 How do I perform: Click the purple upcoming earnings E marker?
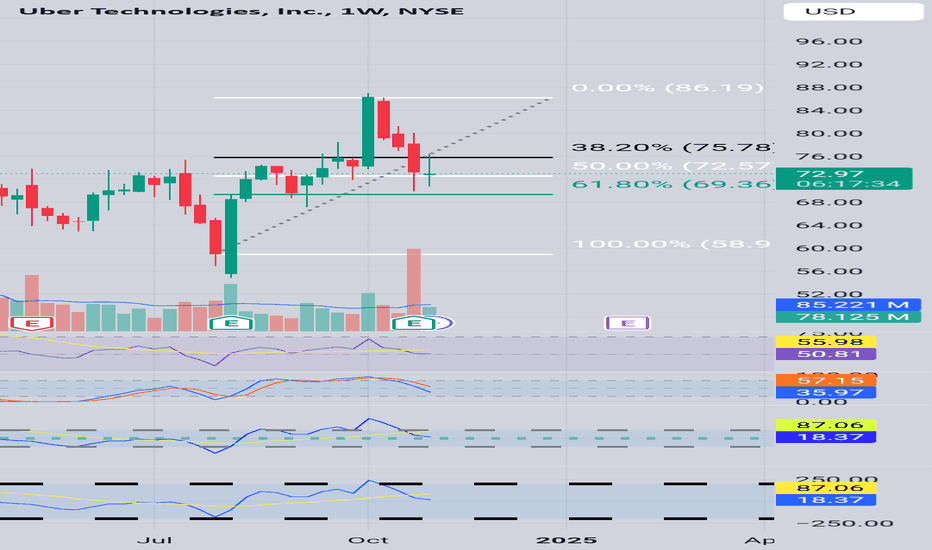click(x=628, y=323)
